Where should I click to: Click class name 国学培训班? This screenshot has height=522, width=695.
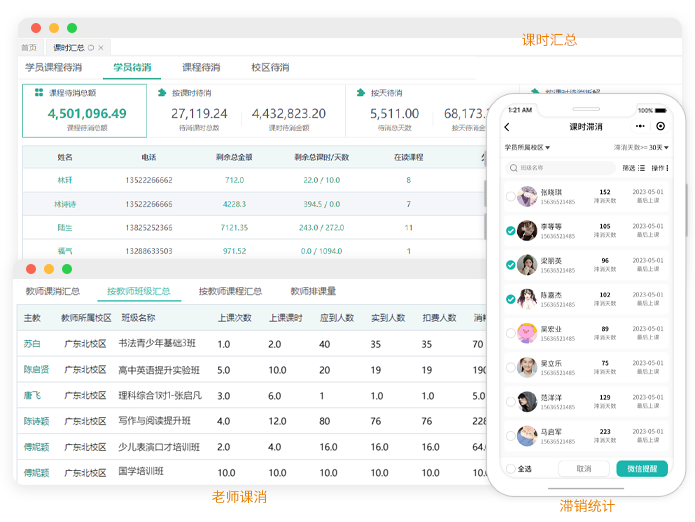pyautogui.click(x=141, y=471)
